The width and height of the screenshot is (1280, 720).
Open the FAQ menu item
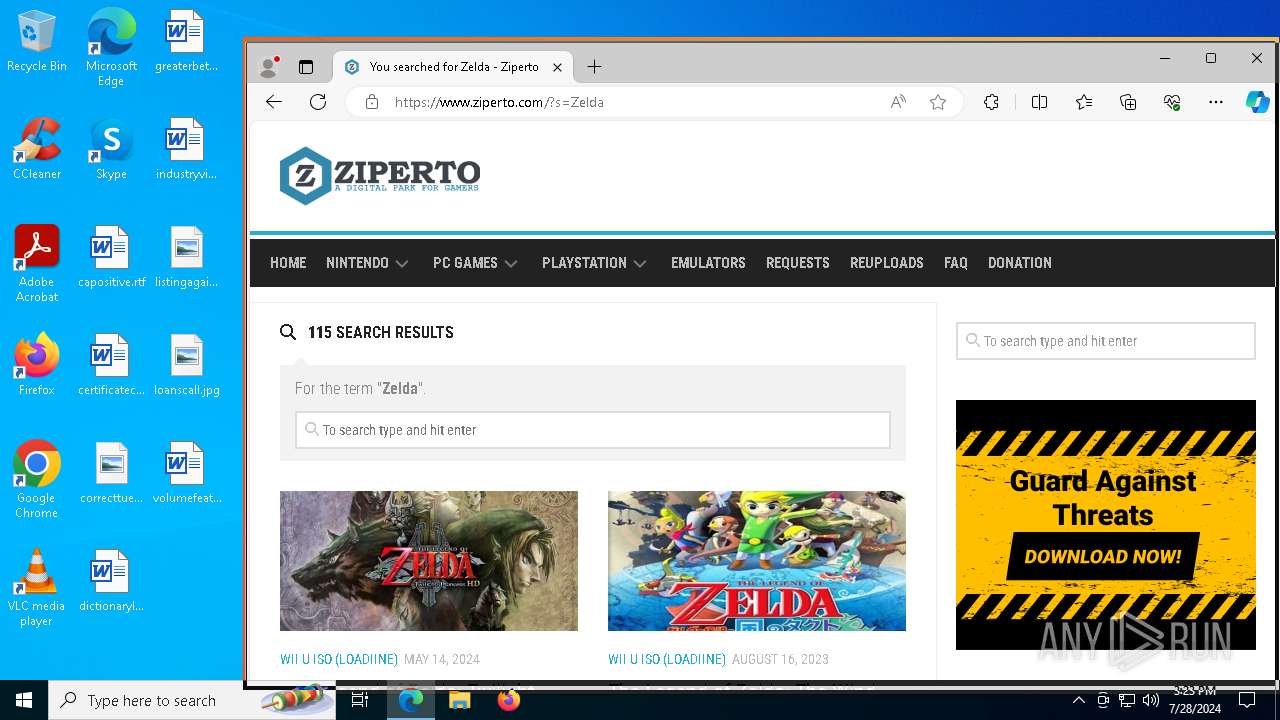pyautogui.click(x=956, y=263)
